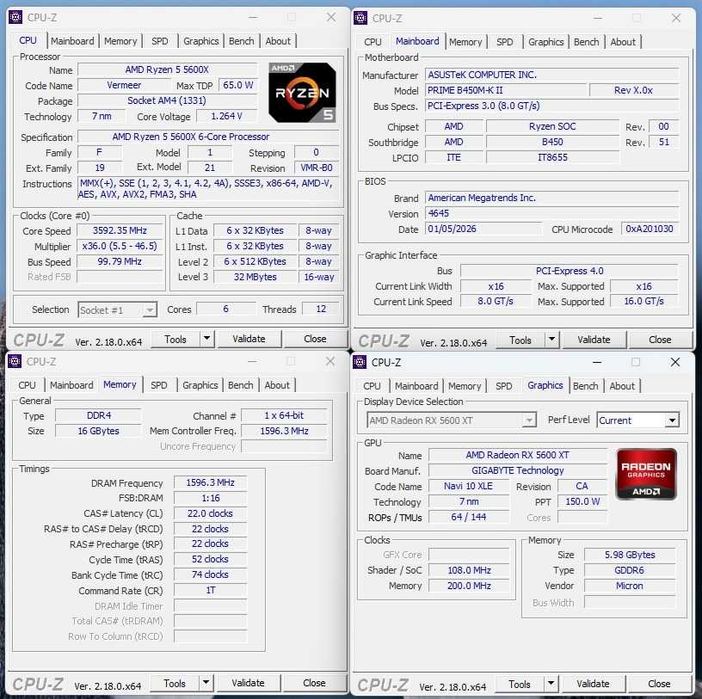Open the Bench tab in the CPU window

pyautogui.click(x=241, y=41)
